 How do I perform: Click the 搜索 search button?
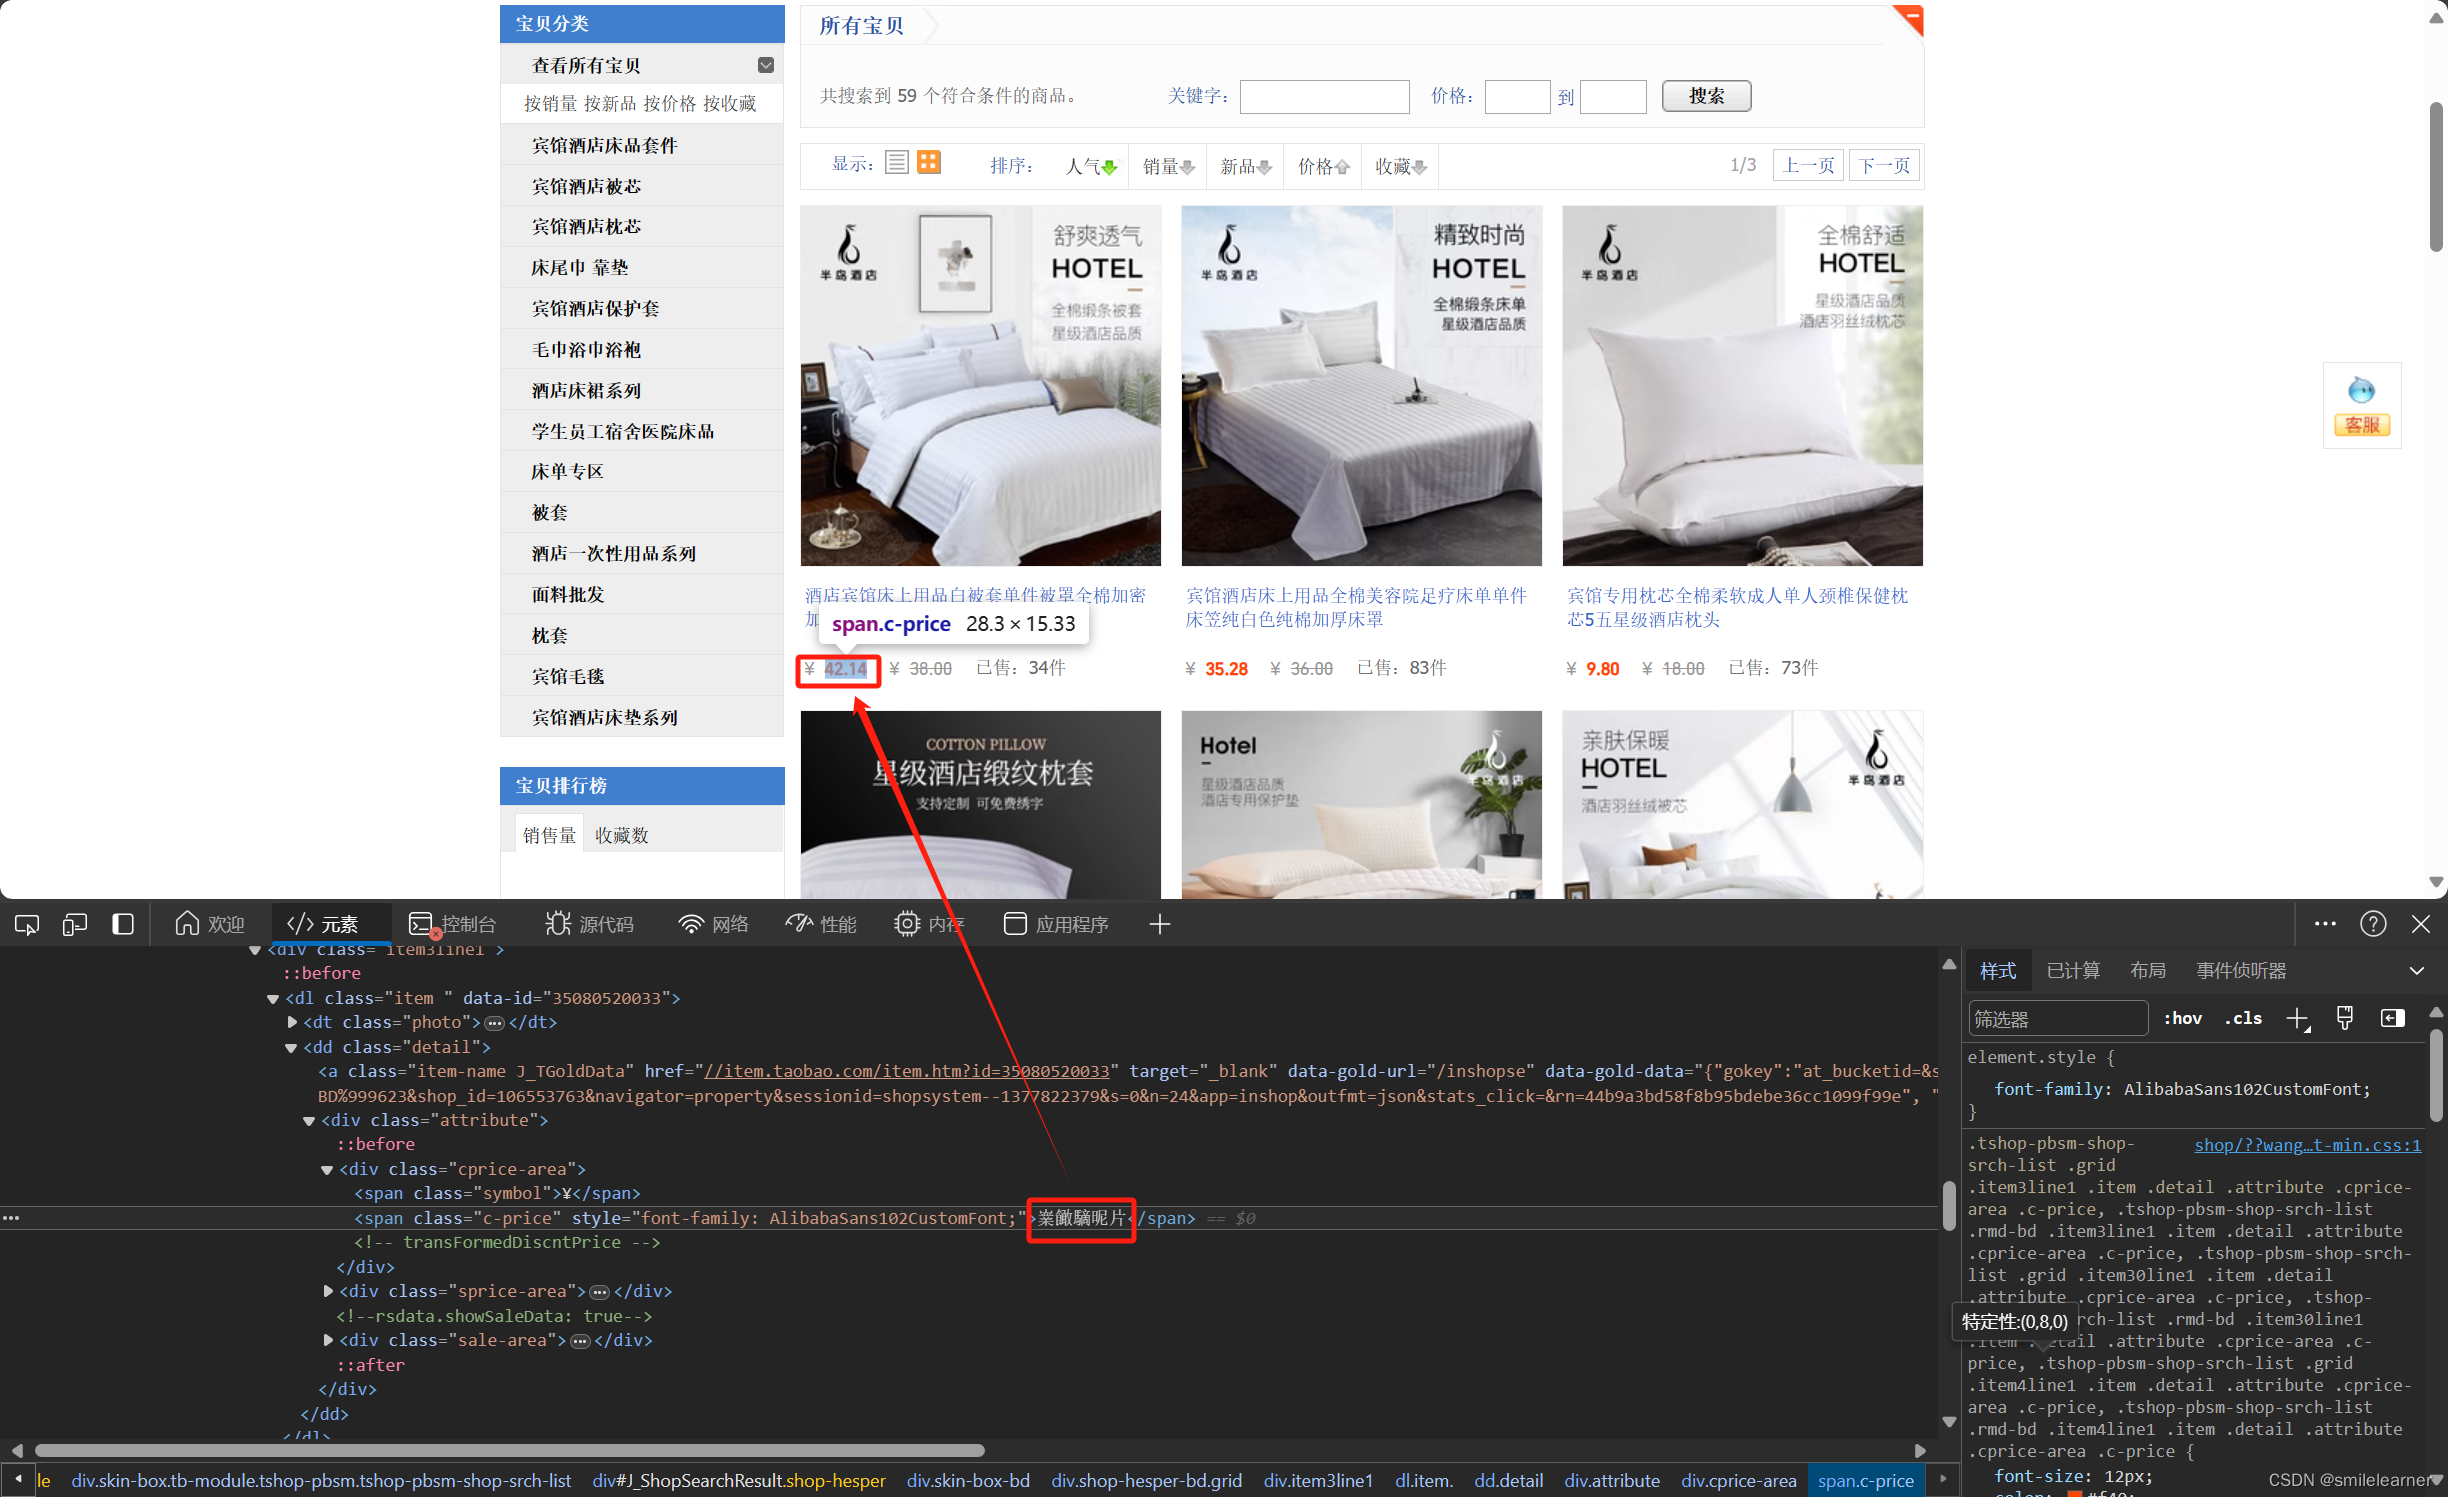tap(1706, 96)
